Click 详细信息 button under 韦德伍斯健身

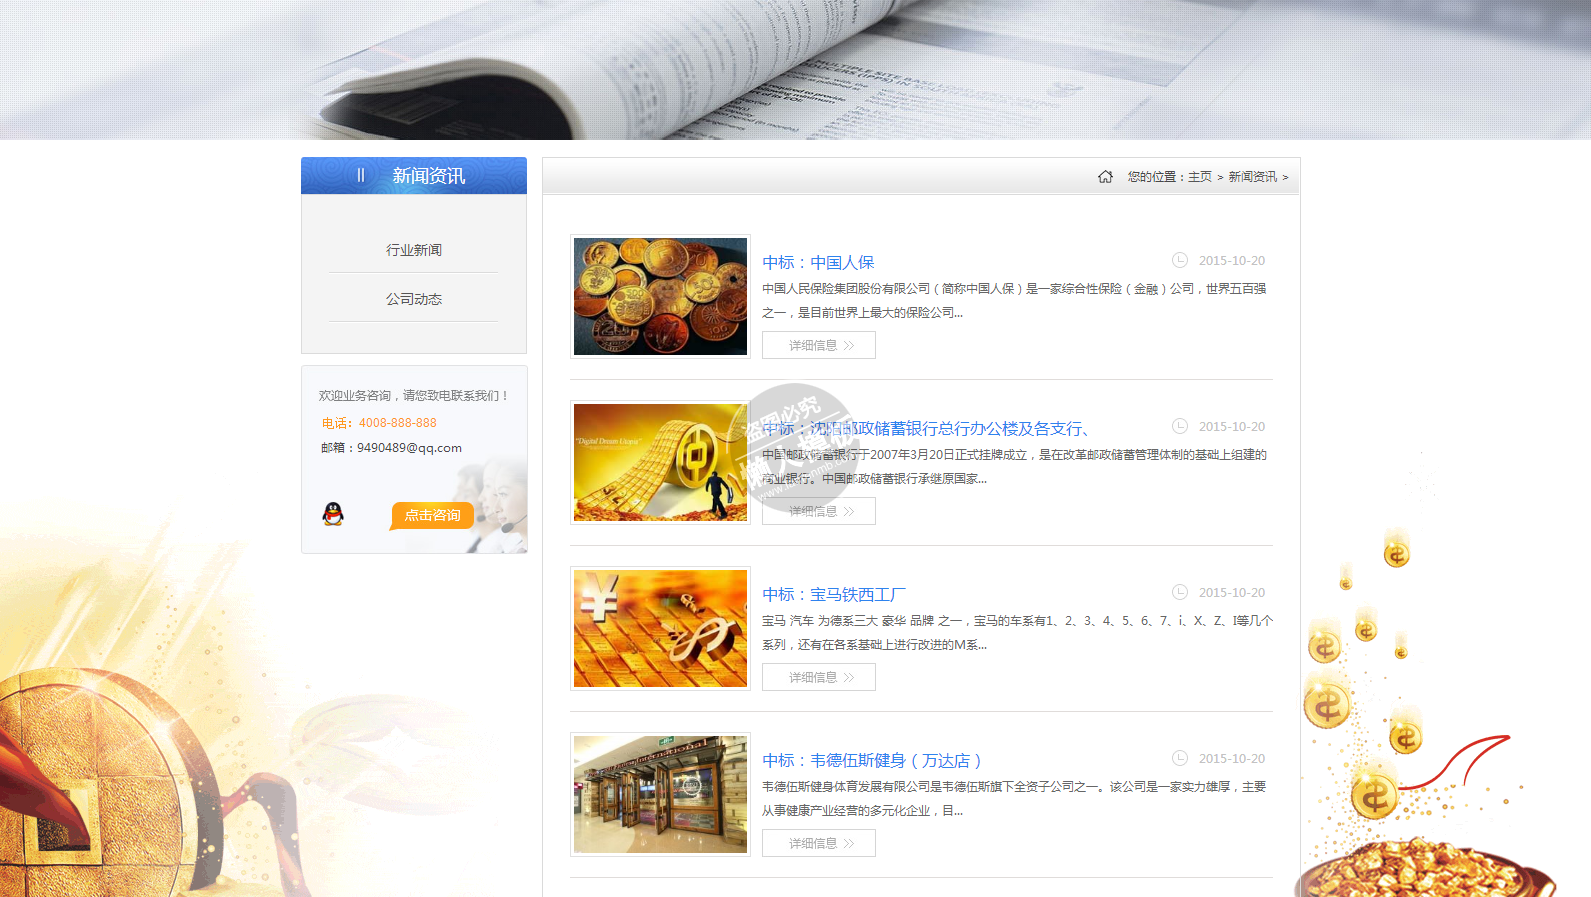[x=819, y=843]
